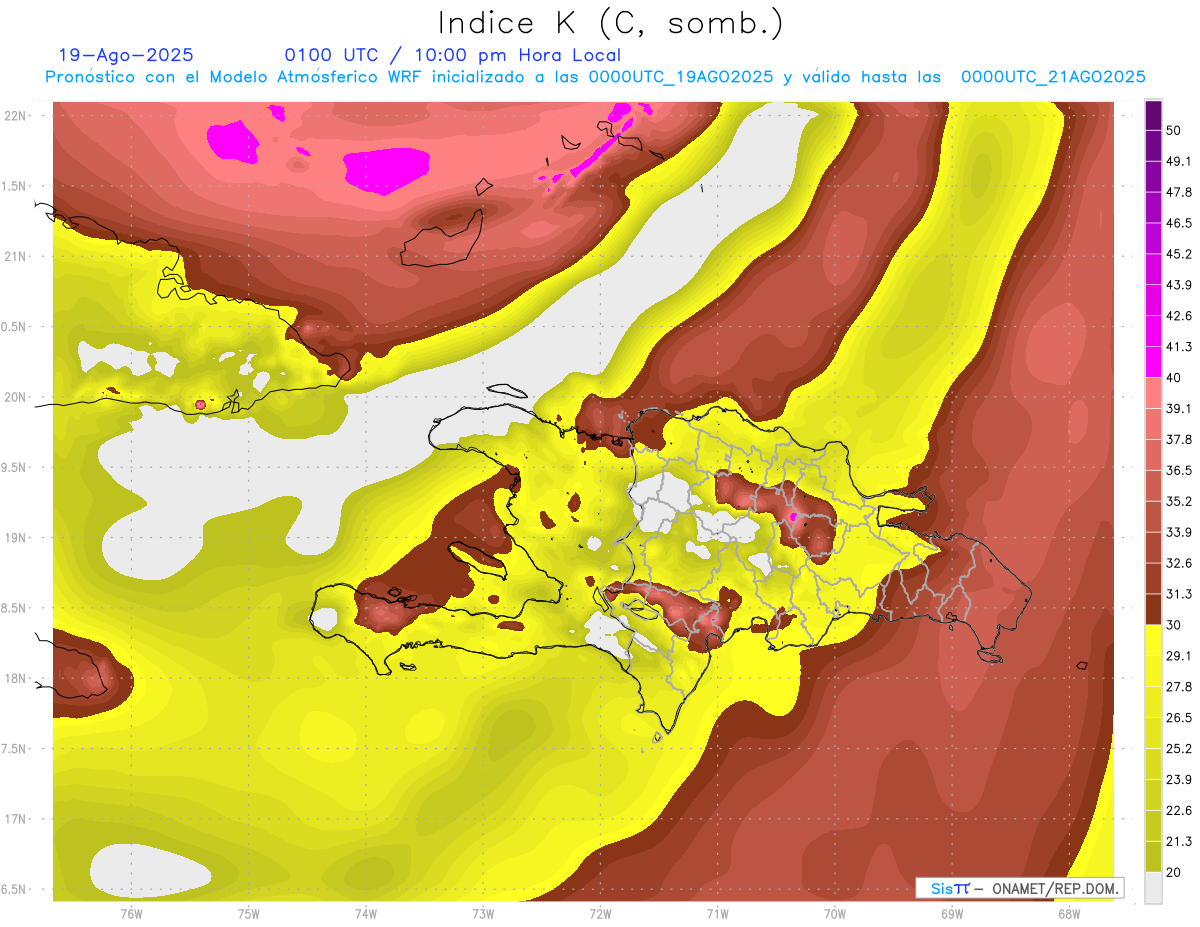This screenshot has height=927, width=1200.
Task: Click the title 'Indice K (C, somb.)'
Action: tap(611, 24)
